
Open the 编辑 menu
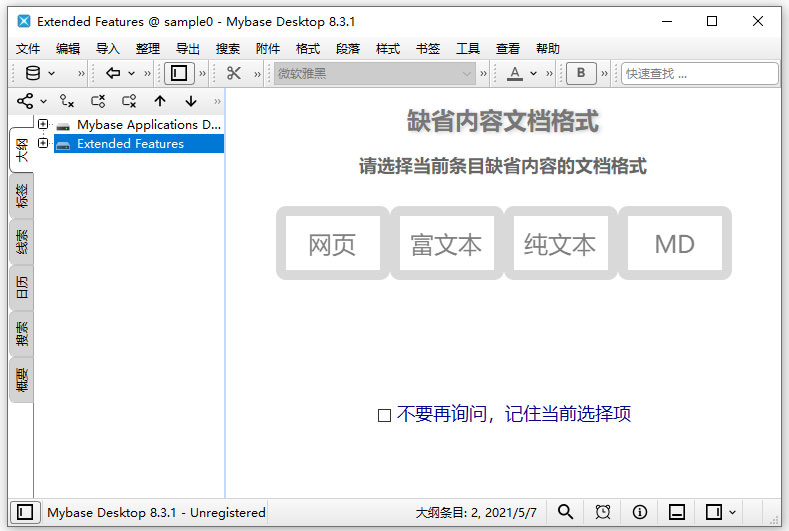68,49
